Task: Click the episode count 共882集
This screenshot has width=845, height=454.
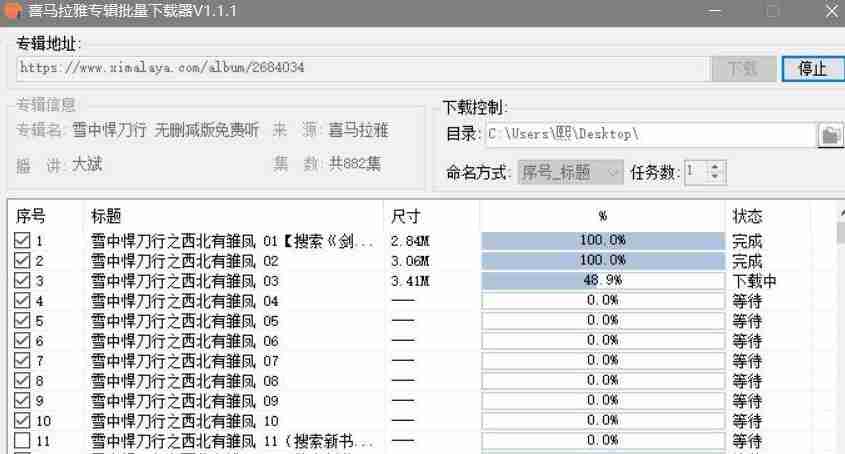Action: [355, 163]
